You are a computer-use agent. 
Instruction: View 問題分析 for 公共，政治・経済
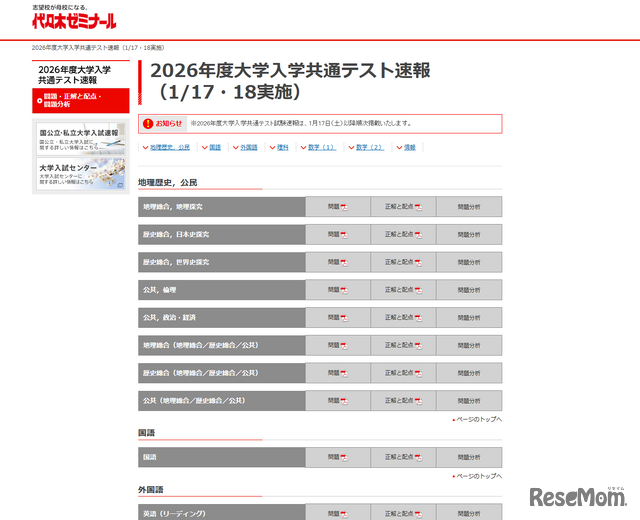[469, 318]
